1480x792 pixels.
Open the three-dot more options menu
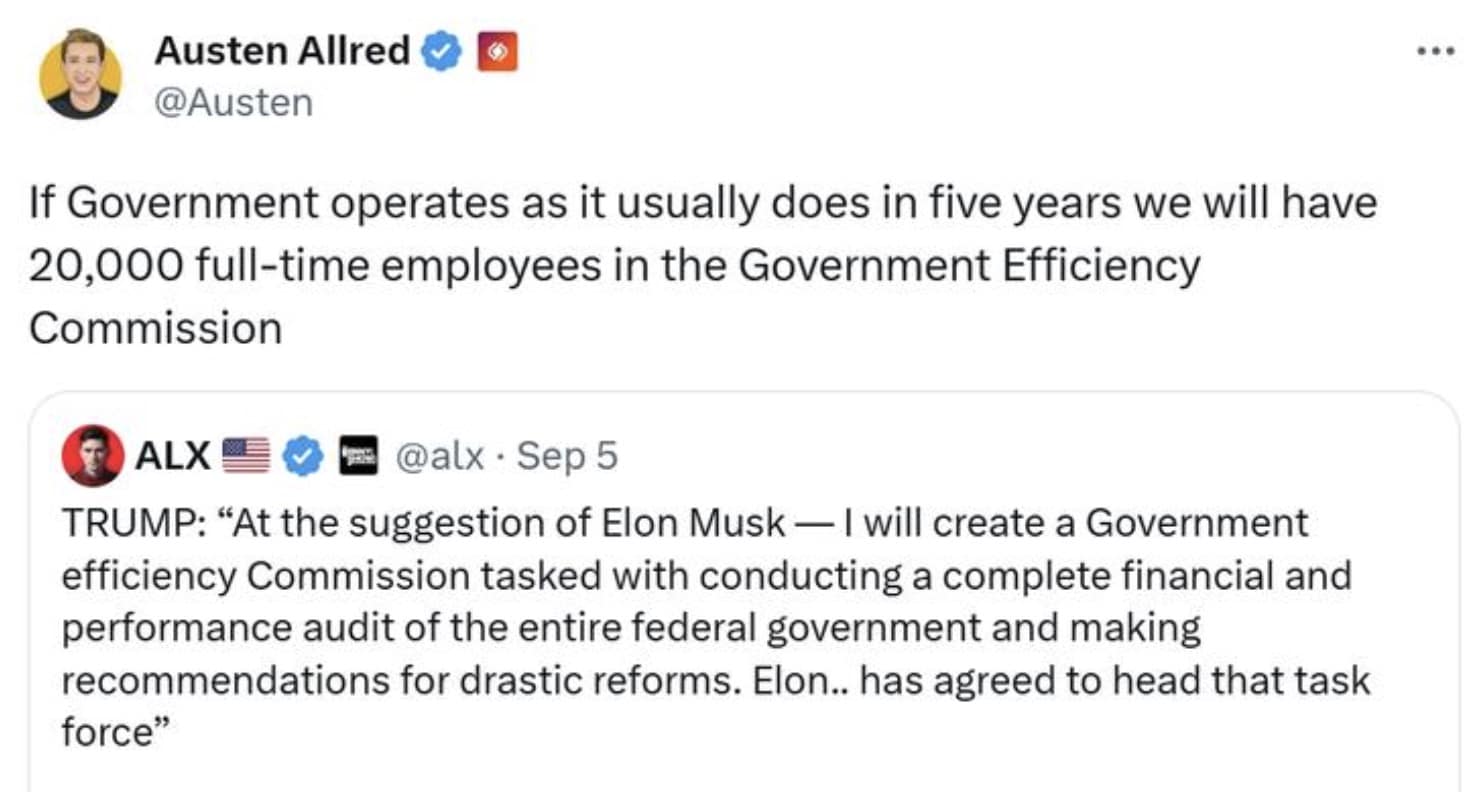click(x=1440, y=50)
